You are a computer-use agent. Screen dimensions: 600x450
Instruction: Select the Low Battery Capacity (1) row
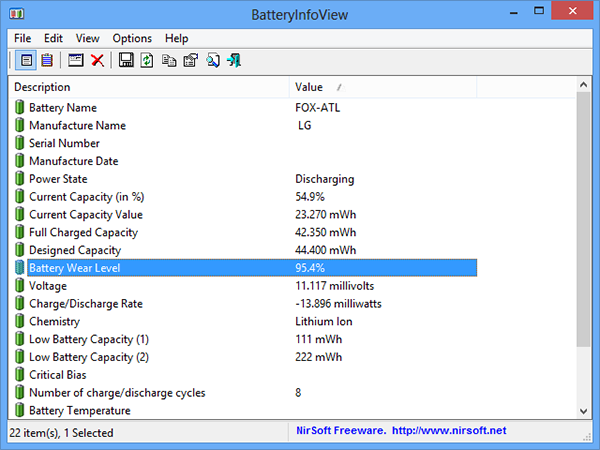click(x=243, y=339)
